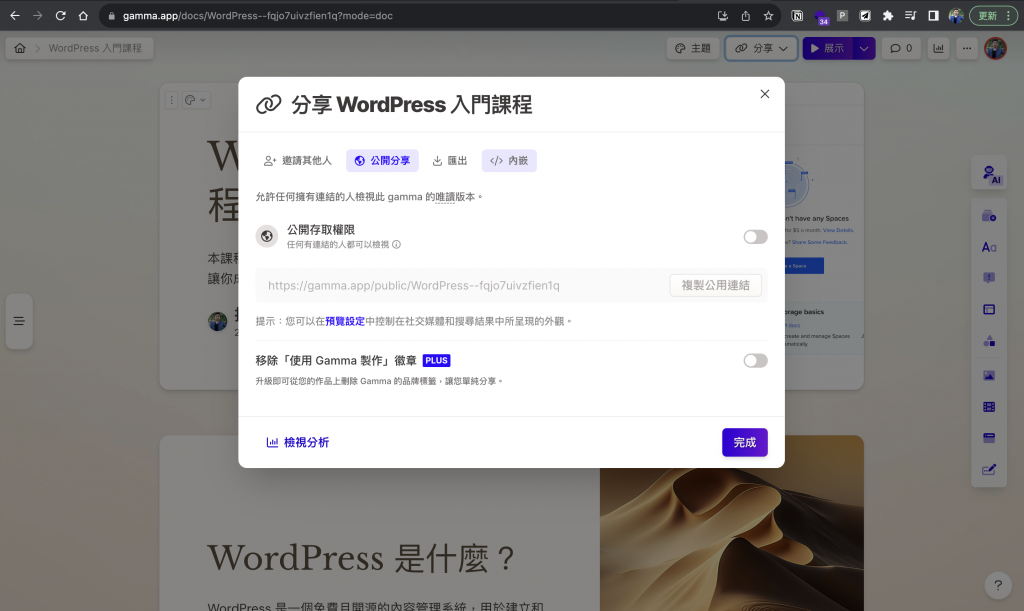Open the browser side panel icon

click(x=933, y=16)
